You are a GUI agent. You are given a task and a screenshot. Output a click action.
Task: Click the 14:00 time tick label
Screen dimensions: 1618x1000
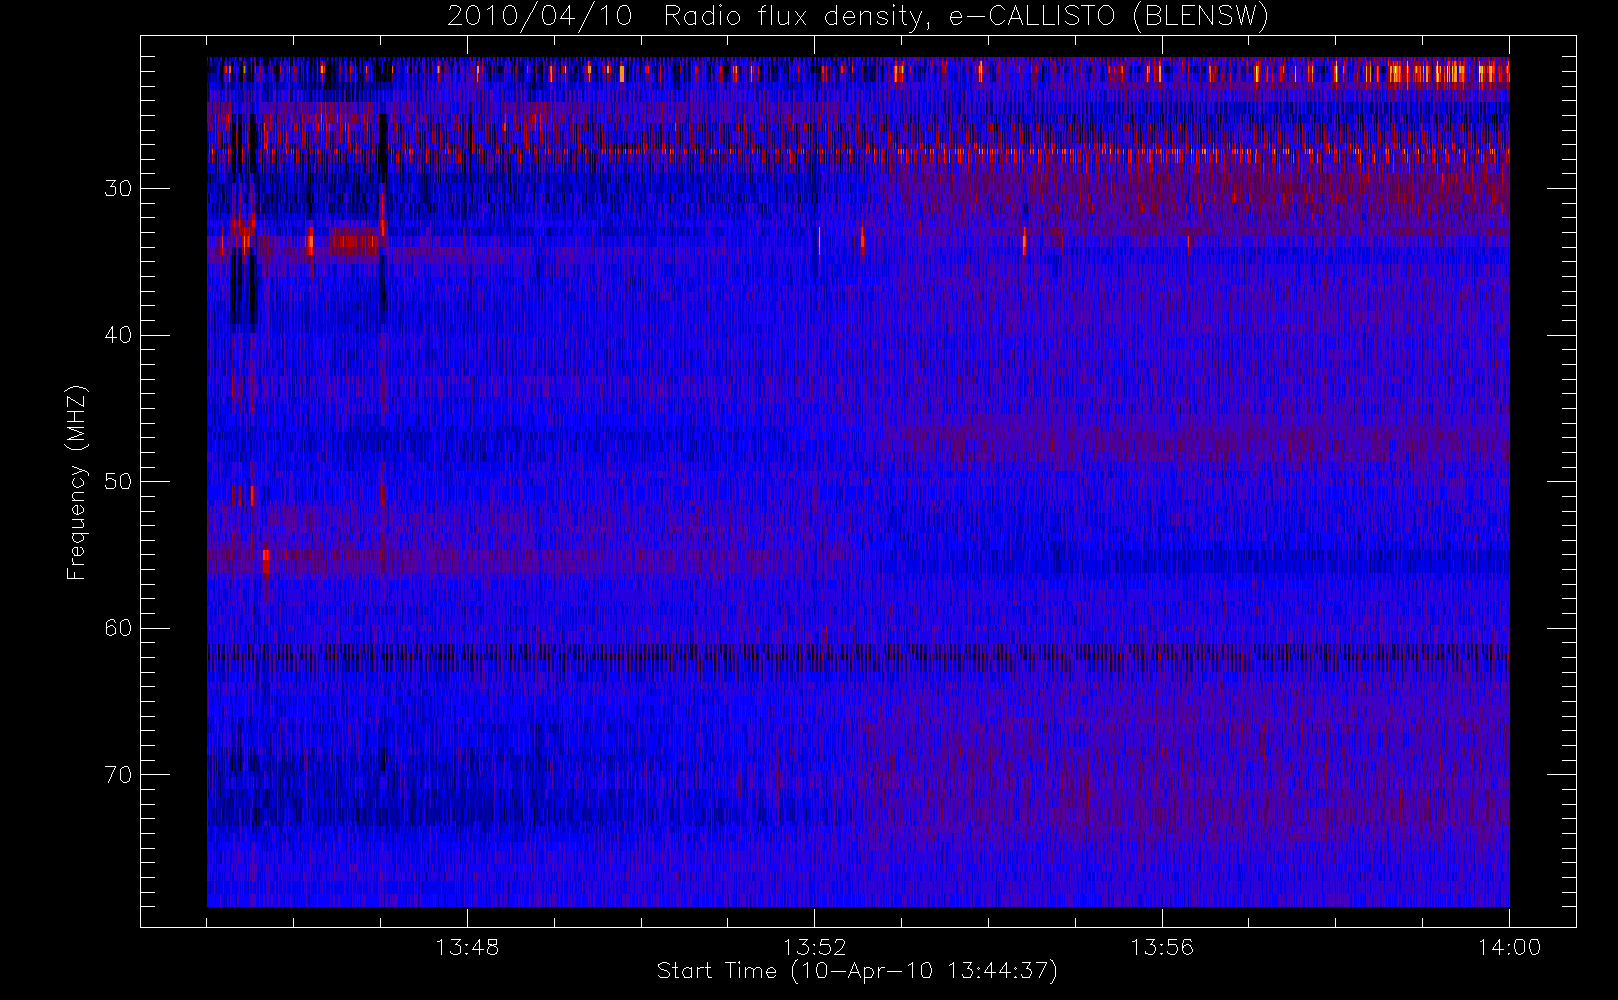coord(1509,947)
